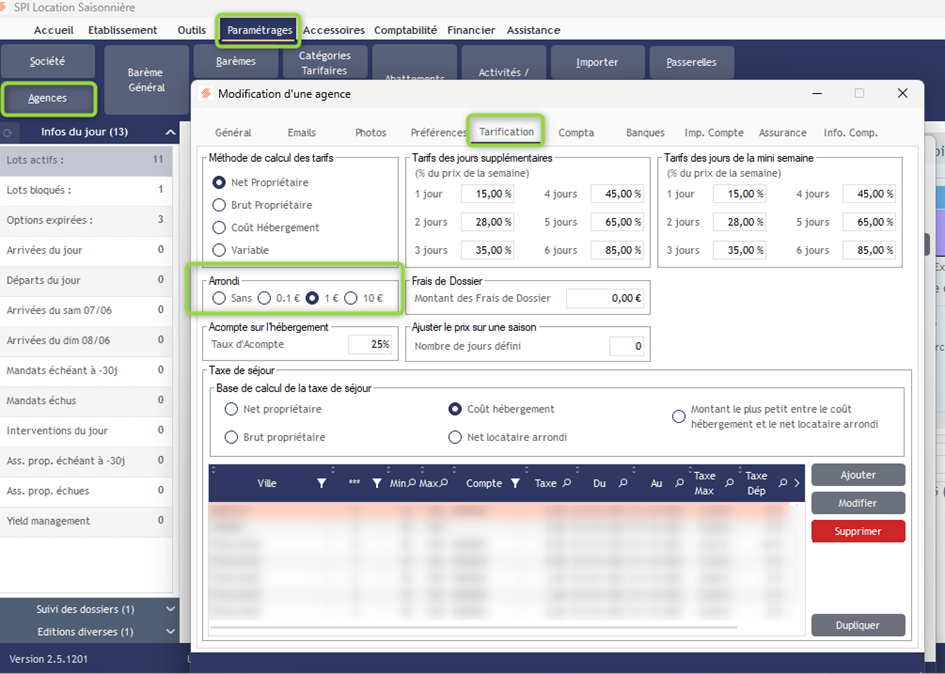Image resolution: width=945 pixels, height=674 pixels.
Task: Open the Comptabilité menu
Action: 406,30
